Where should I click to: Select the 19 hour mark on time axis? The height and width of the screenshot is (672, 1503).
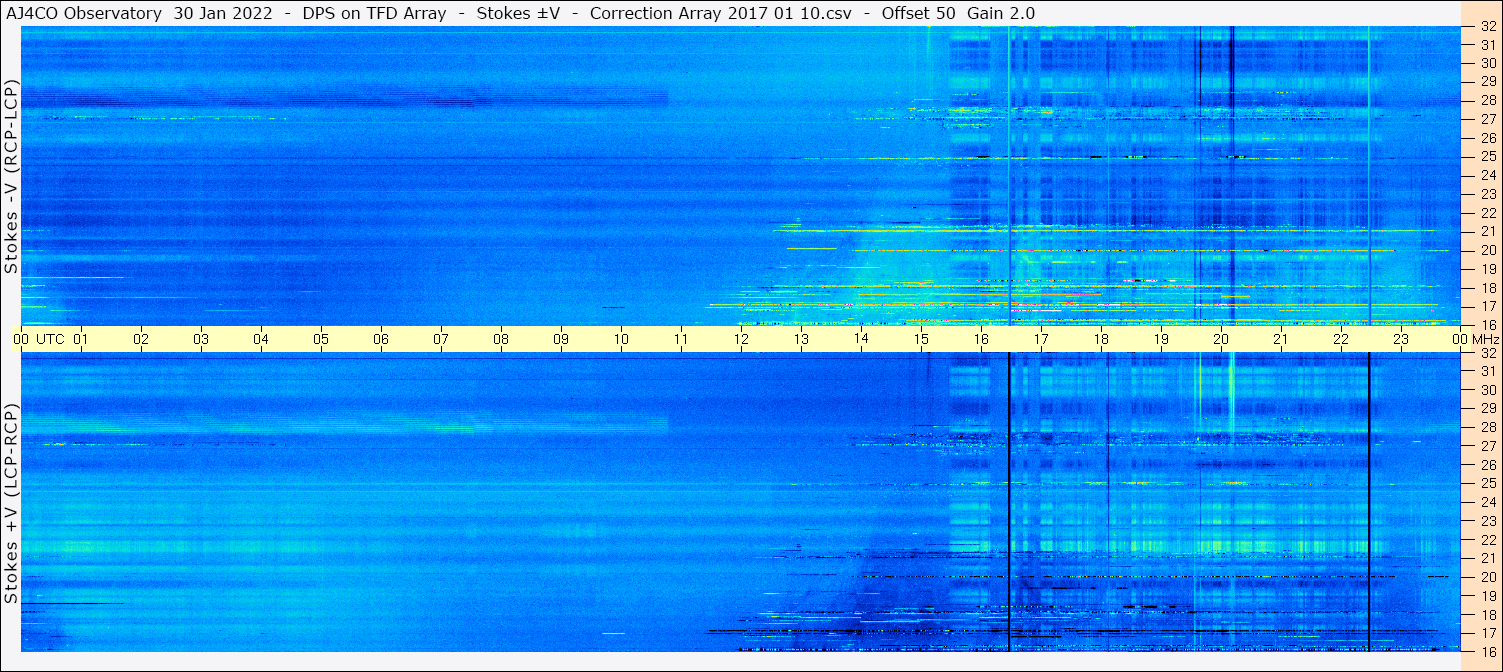point(1161,339)
